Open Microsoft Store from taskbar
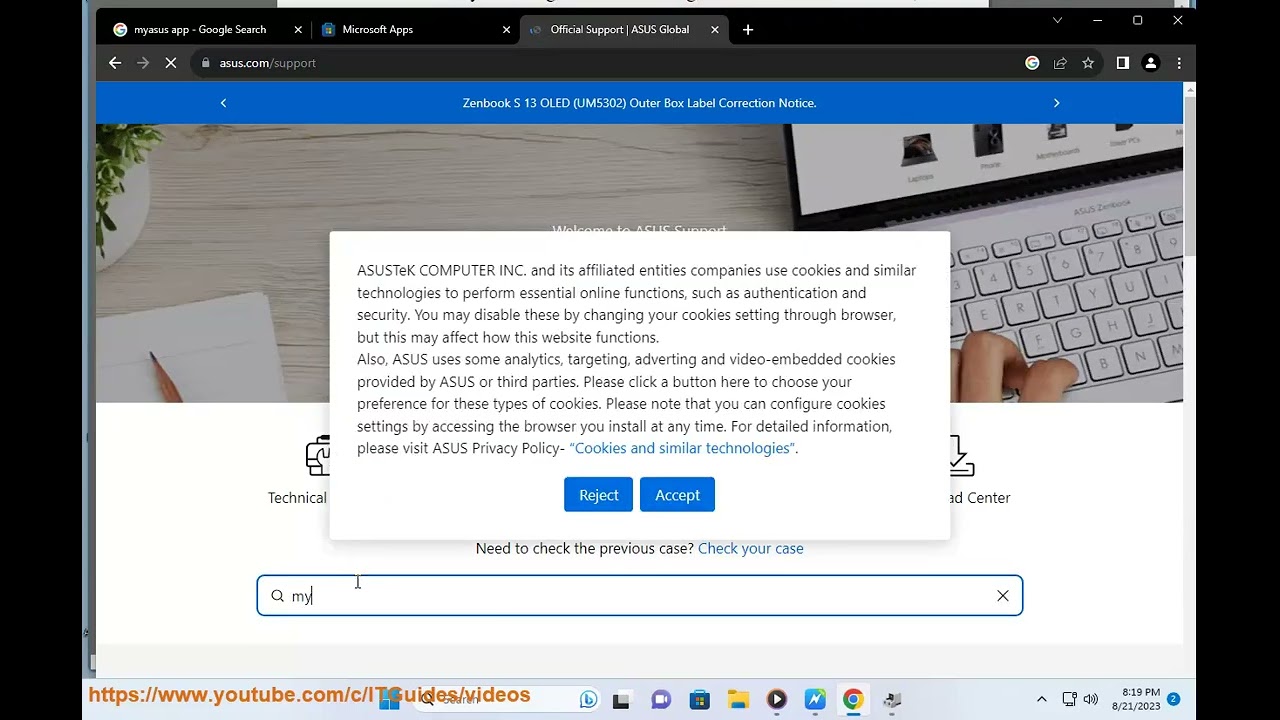The width and height of the screenshot is (1280, 720). [x=699, y=700]
